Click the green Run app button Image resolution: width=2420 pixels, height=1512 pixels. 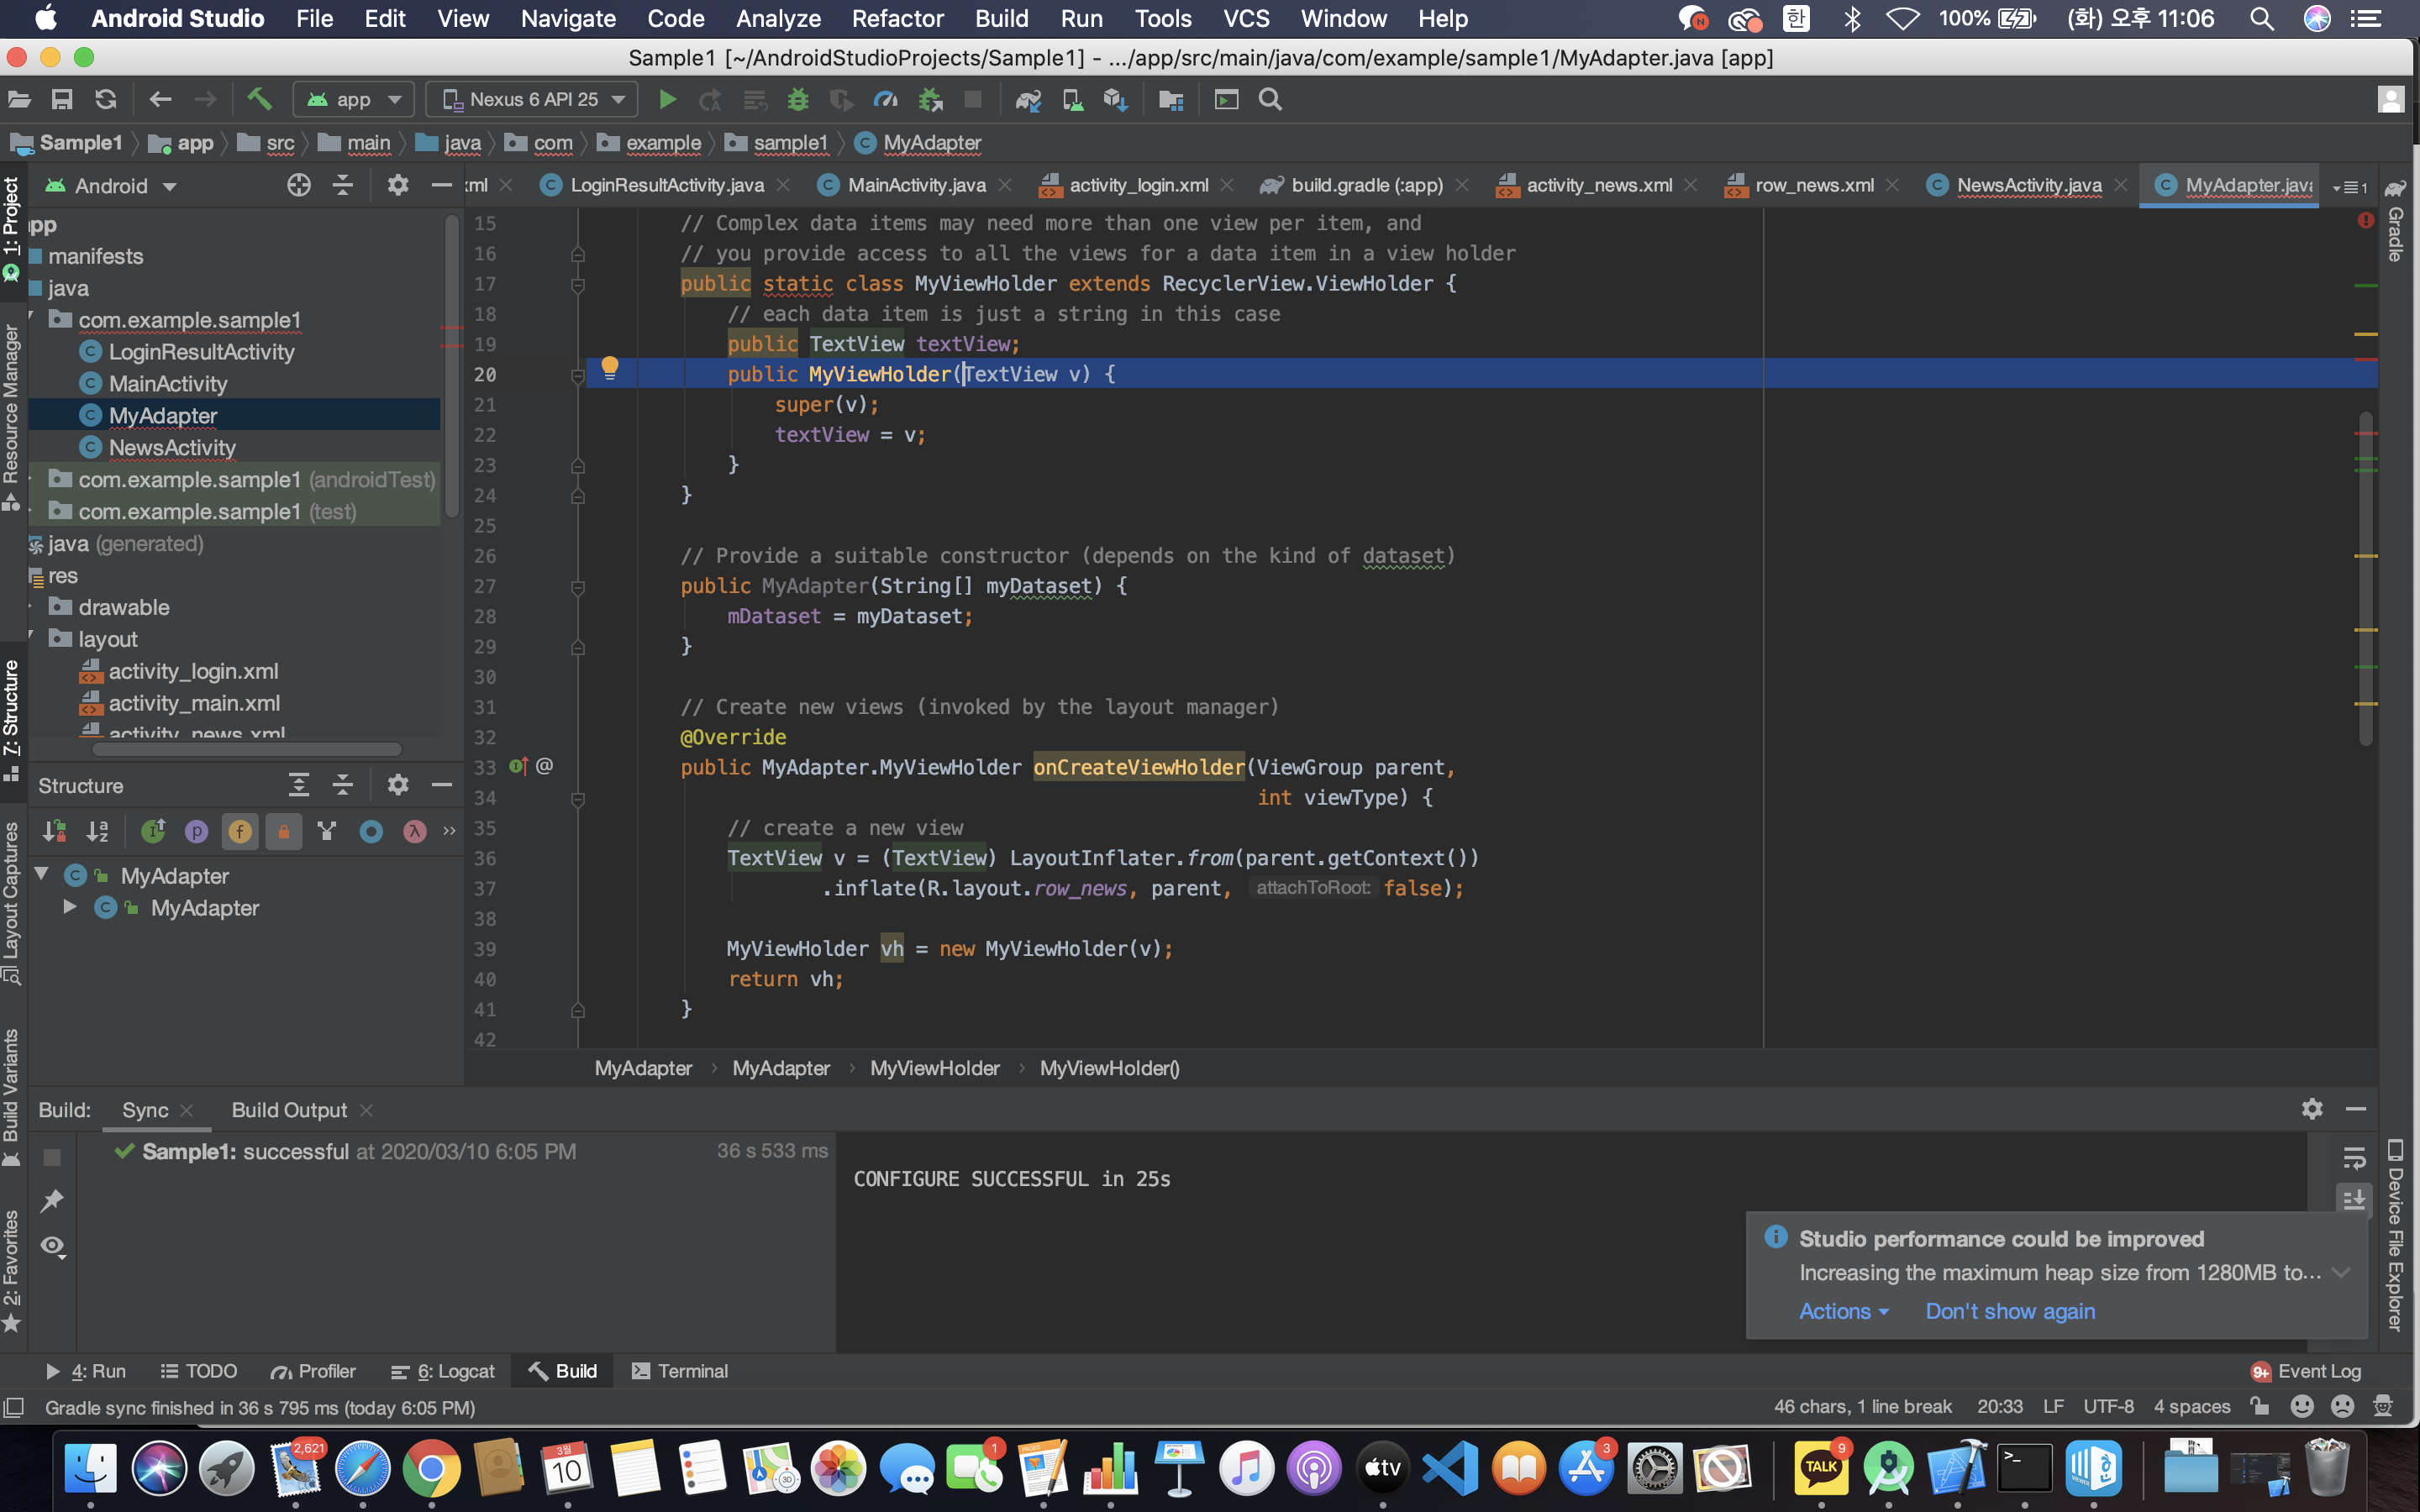coord(667,100)
